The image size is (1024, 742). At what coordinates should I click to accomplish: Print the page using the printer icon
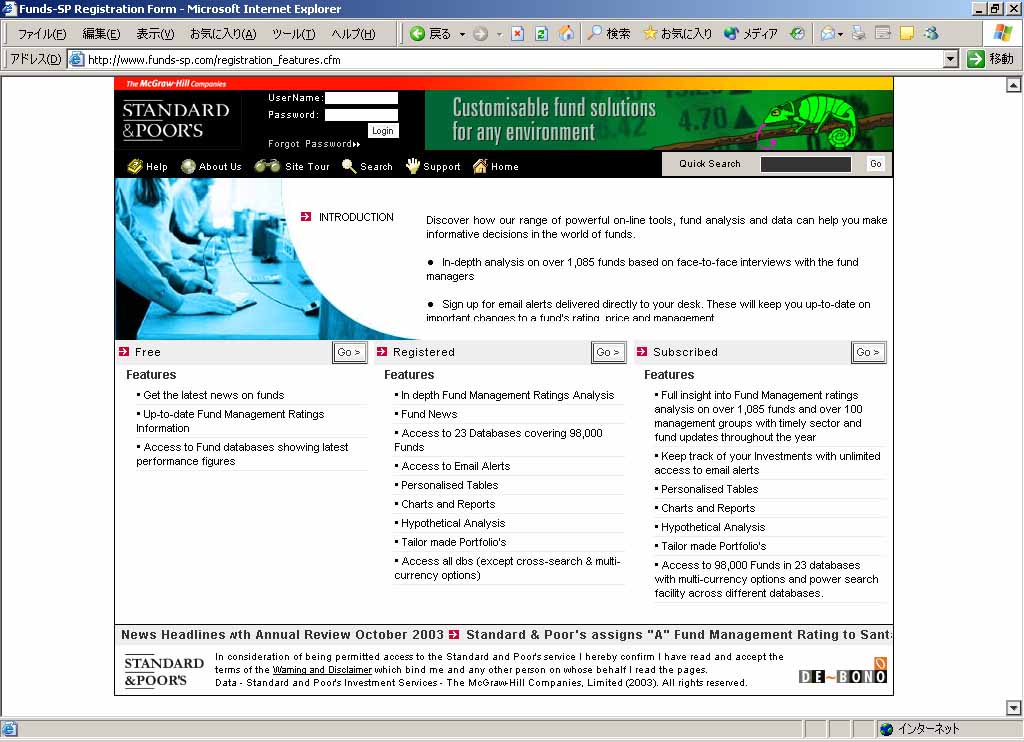pyautogui.click(x=859, y=34)
